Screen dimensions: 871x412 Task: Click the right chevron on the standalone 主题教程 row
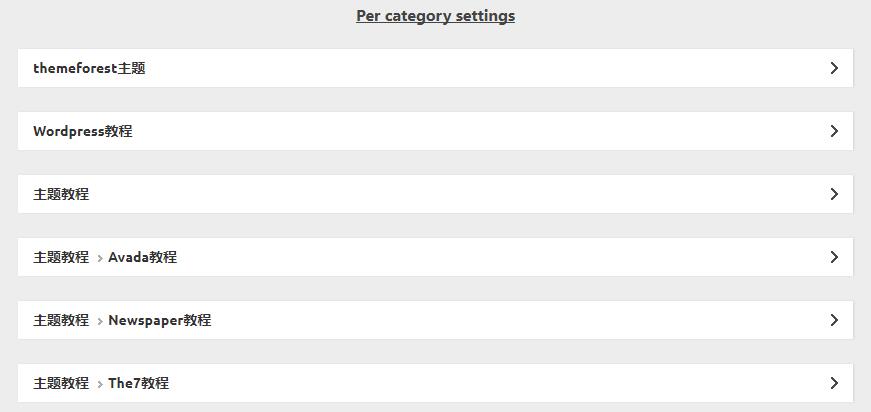pyautogui.click(x=834, y=194)
